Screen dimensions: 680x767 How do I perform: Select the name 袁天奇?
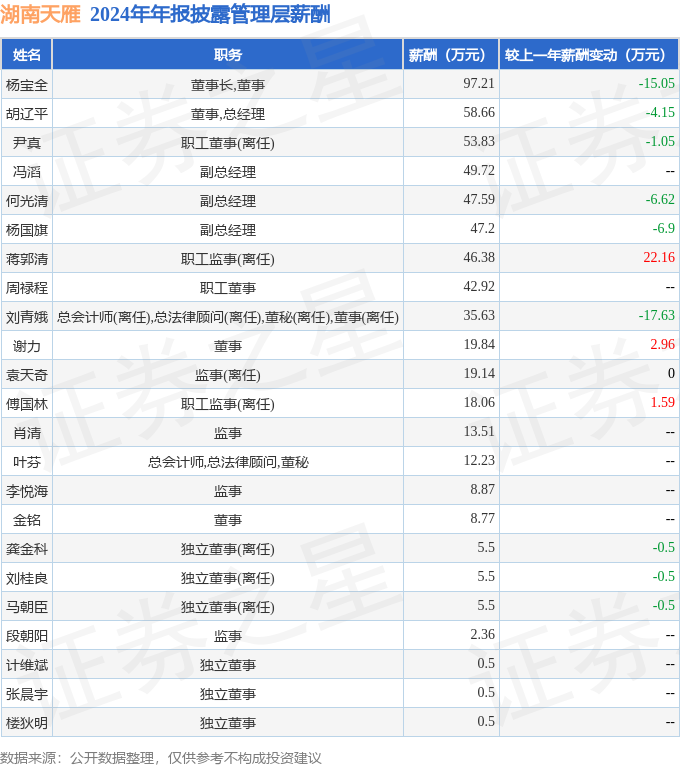tap(26, 375)
